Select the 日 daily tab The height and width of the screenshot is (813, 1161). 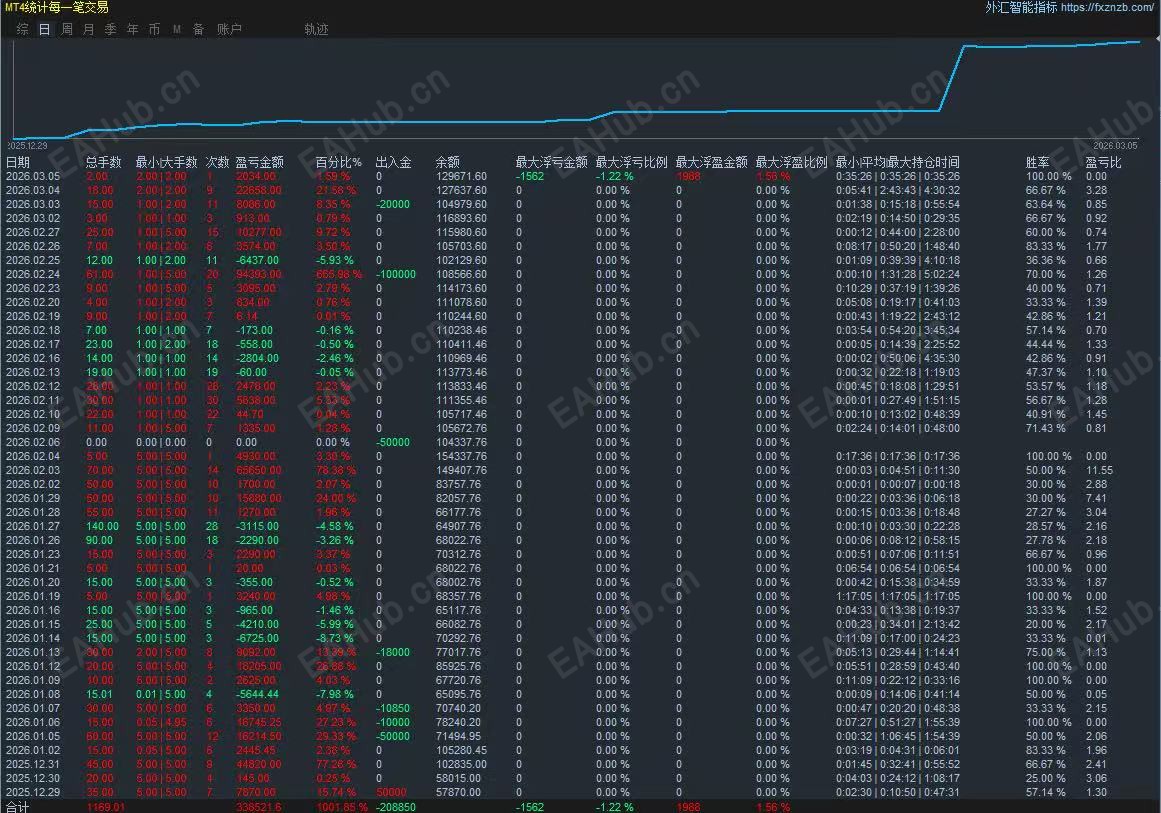click(44, 29)
